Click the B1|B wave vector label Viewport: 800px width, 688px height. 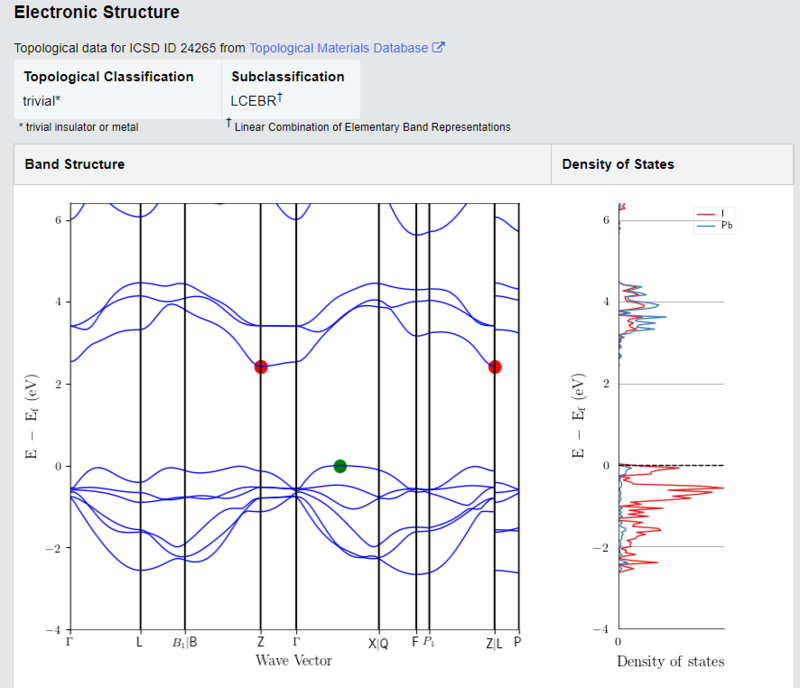pyautogui.click(x=185, y=642)
